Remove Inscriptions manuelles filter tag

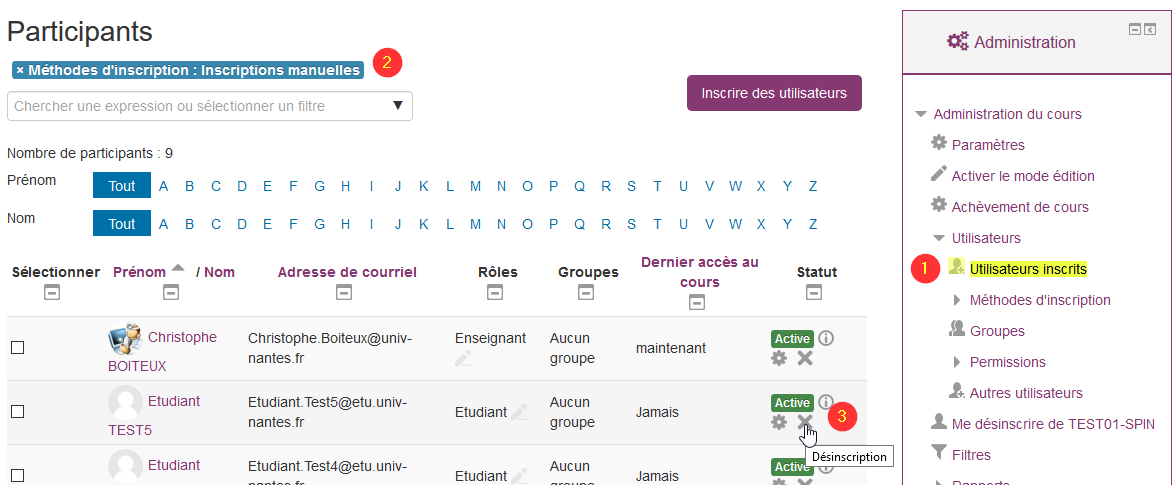coord(20,71)
